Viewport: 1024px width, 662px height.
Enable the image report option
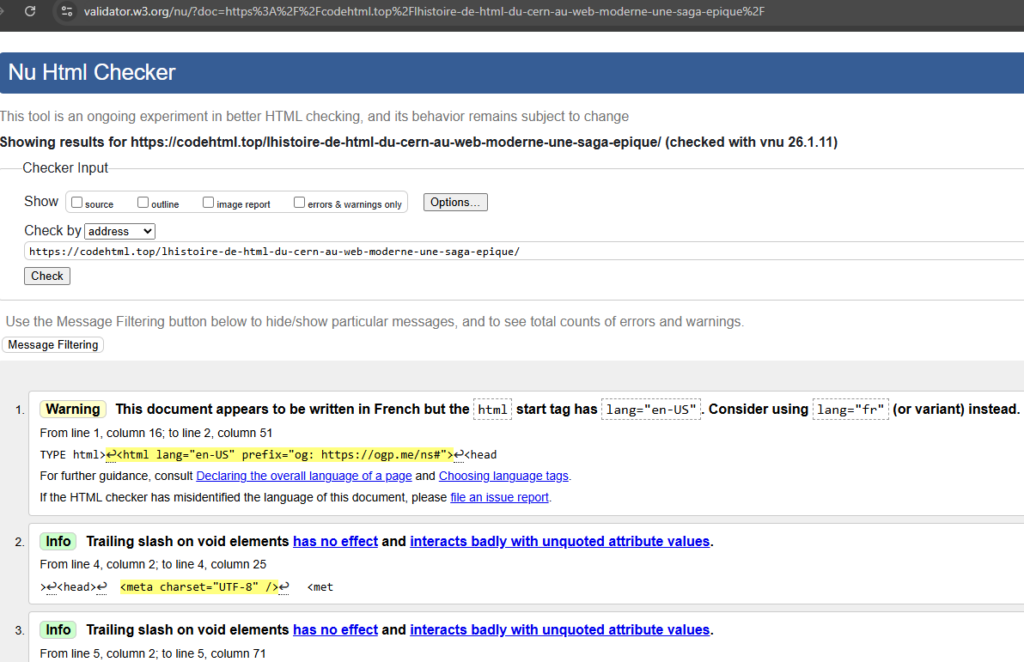pyautogui.click(x=208, y=202)
